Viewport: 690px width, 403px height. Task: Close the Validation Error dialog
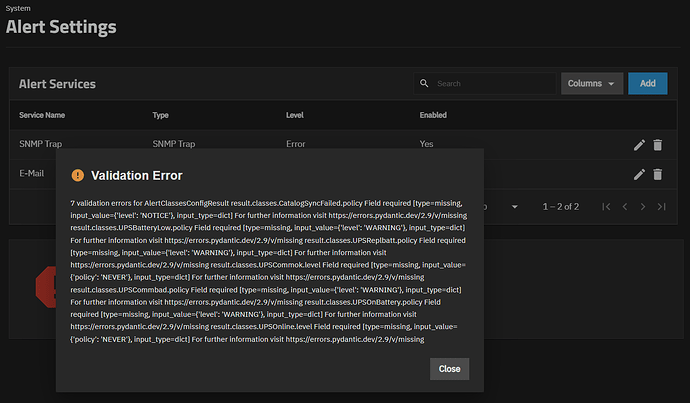(449, 368)
